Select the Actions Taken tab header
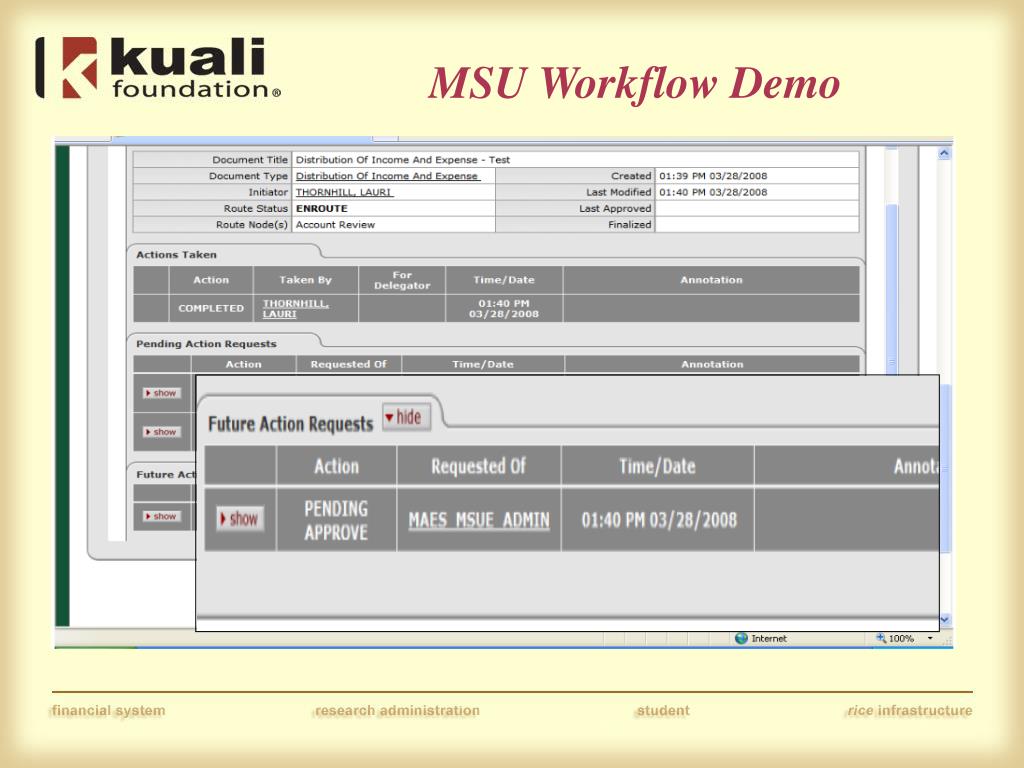The height and width of the screenshot is (768, 1024). [x=176, y=255]
